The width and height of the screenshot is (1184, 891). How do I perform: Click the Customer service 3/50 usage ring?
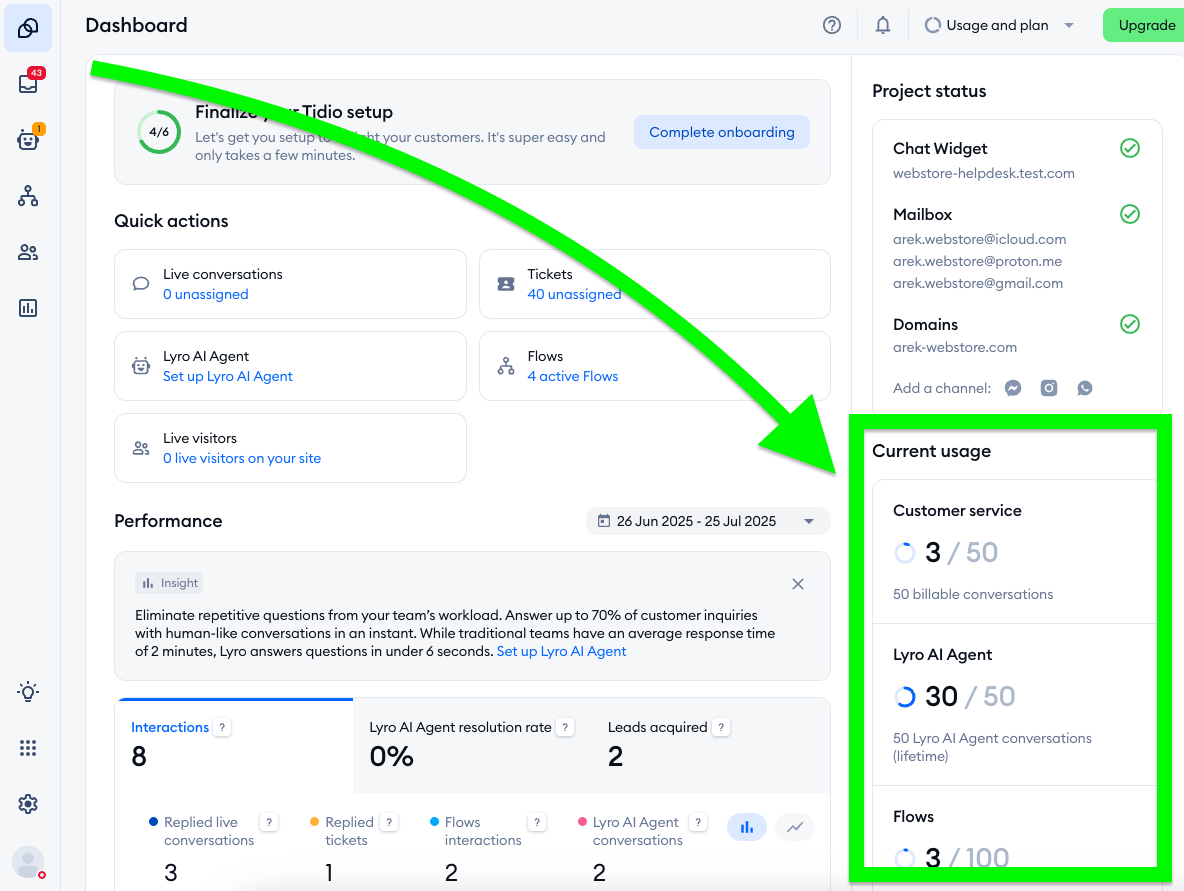pyautogui.click(x=905, y=553)
